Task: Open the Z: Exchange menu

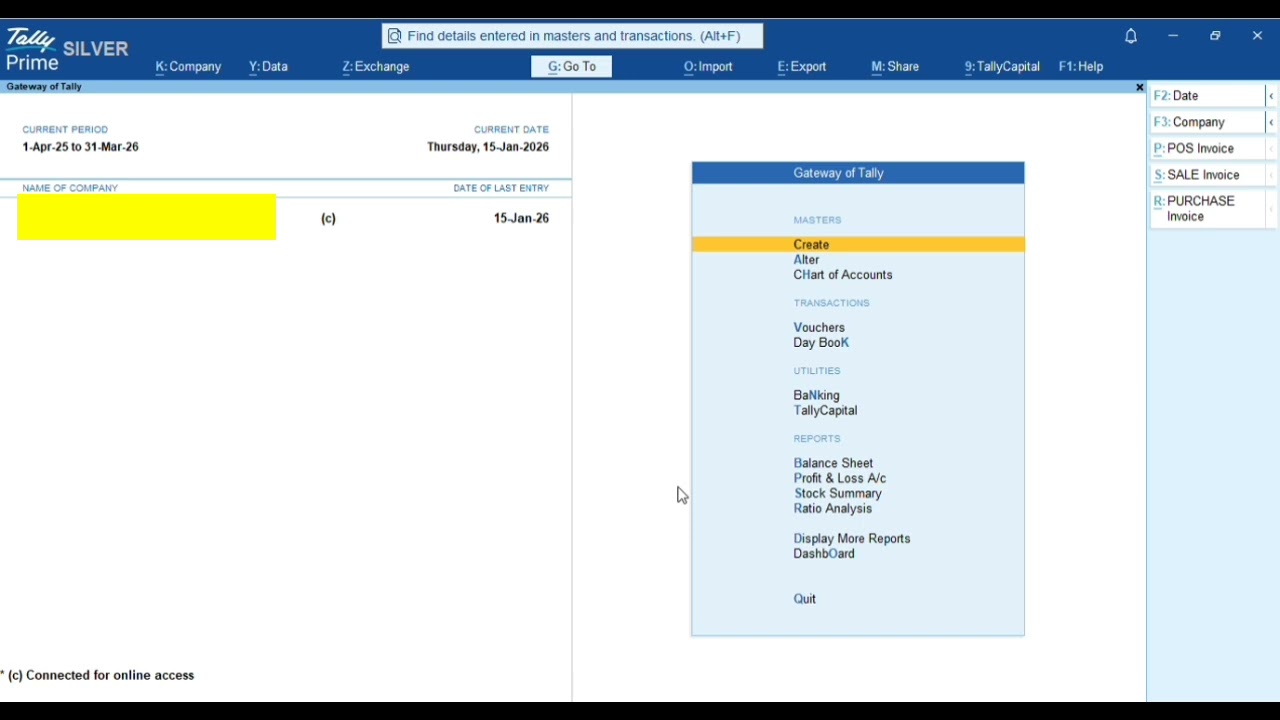Action: [376, 67]
